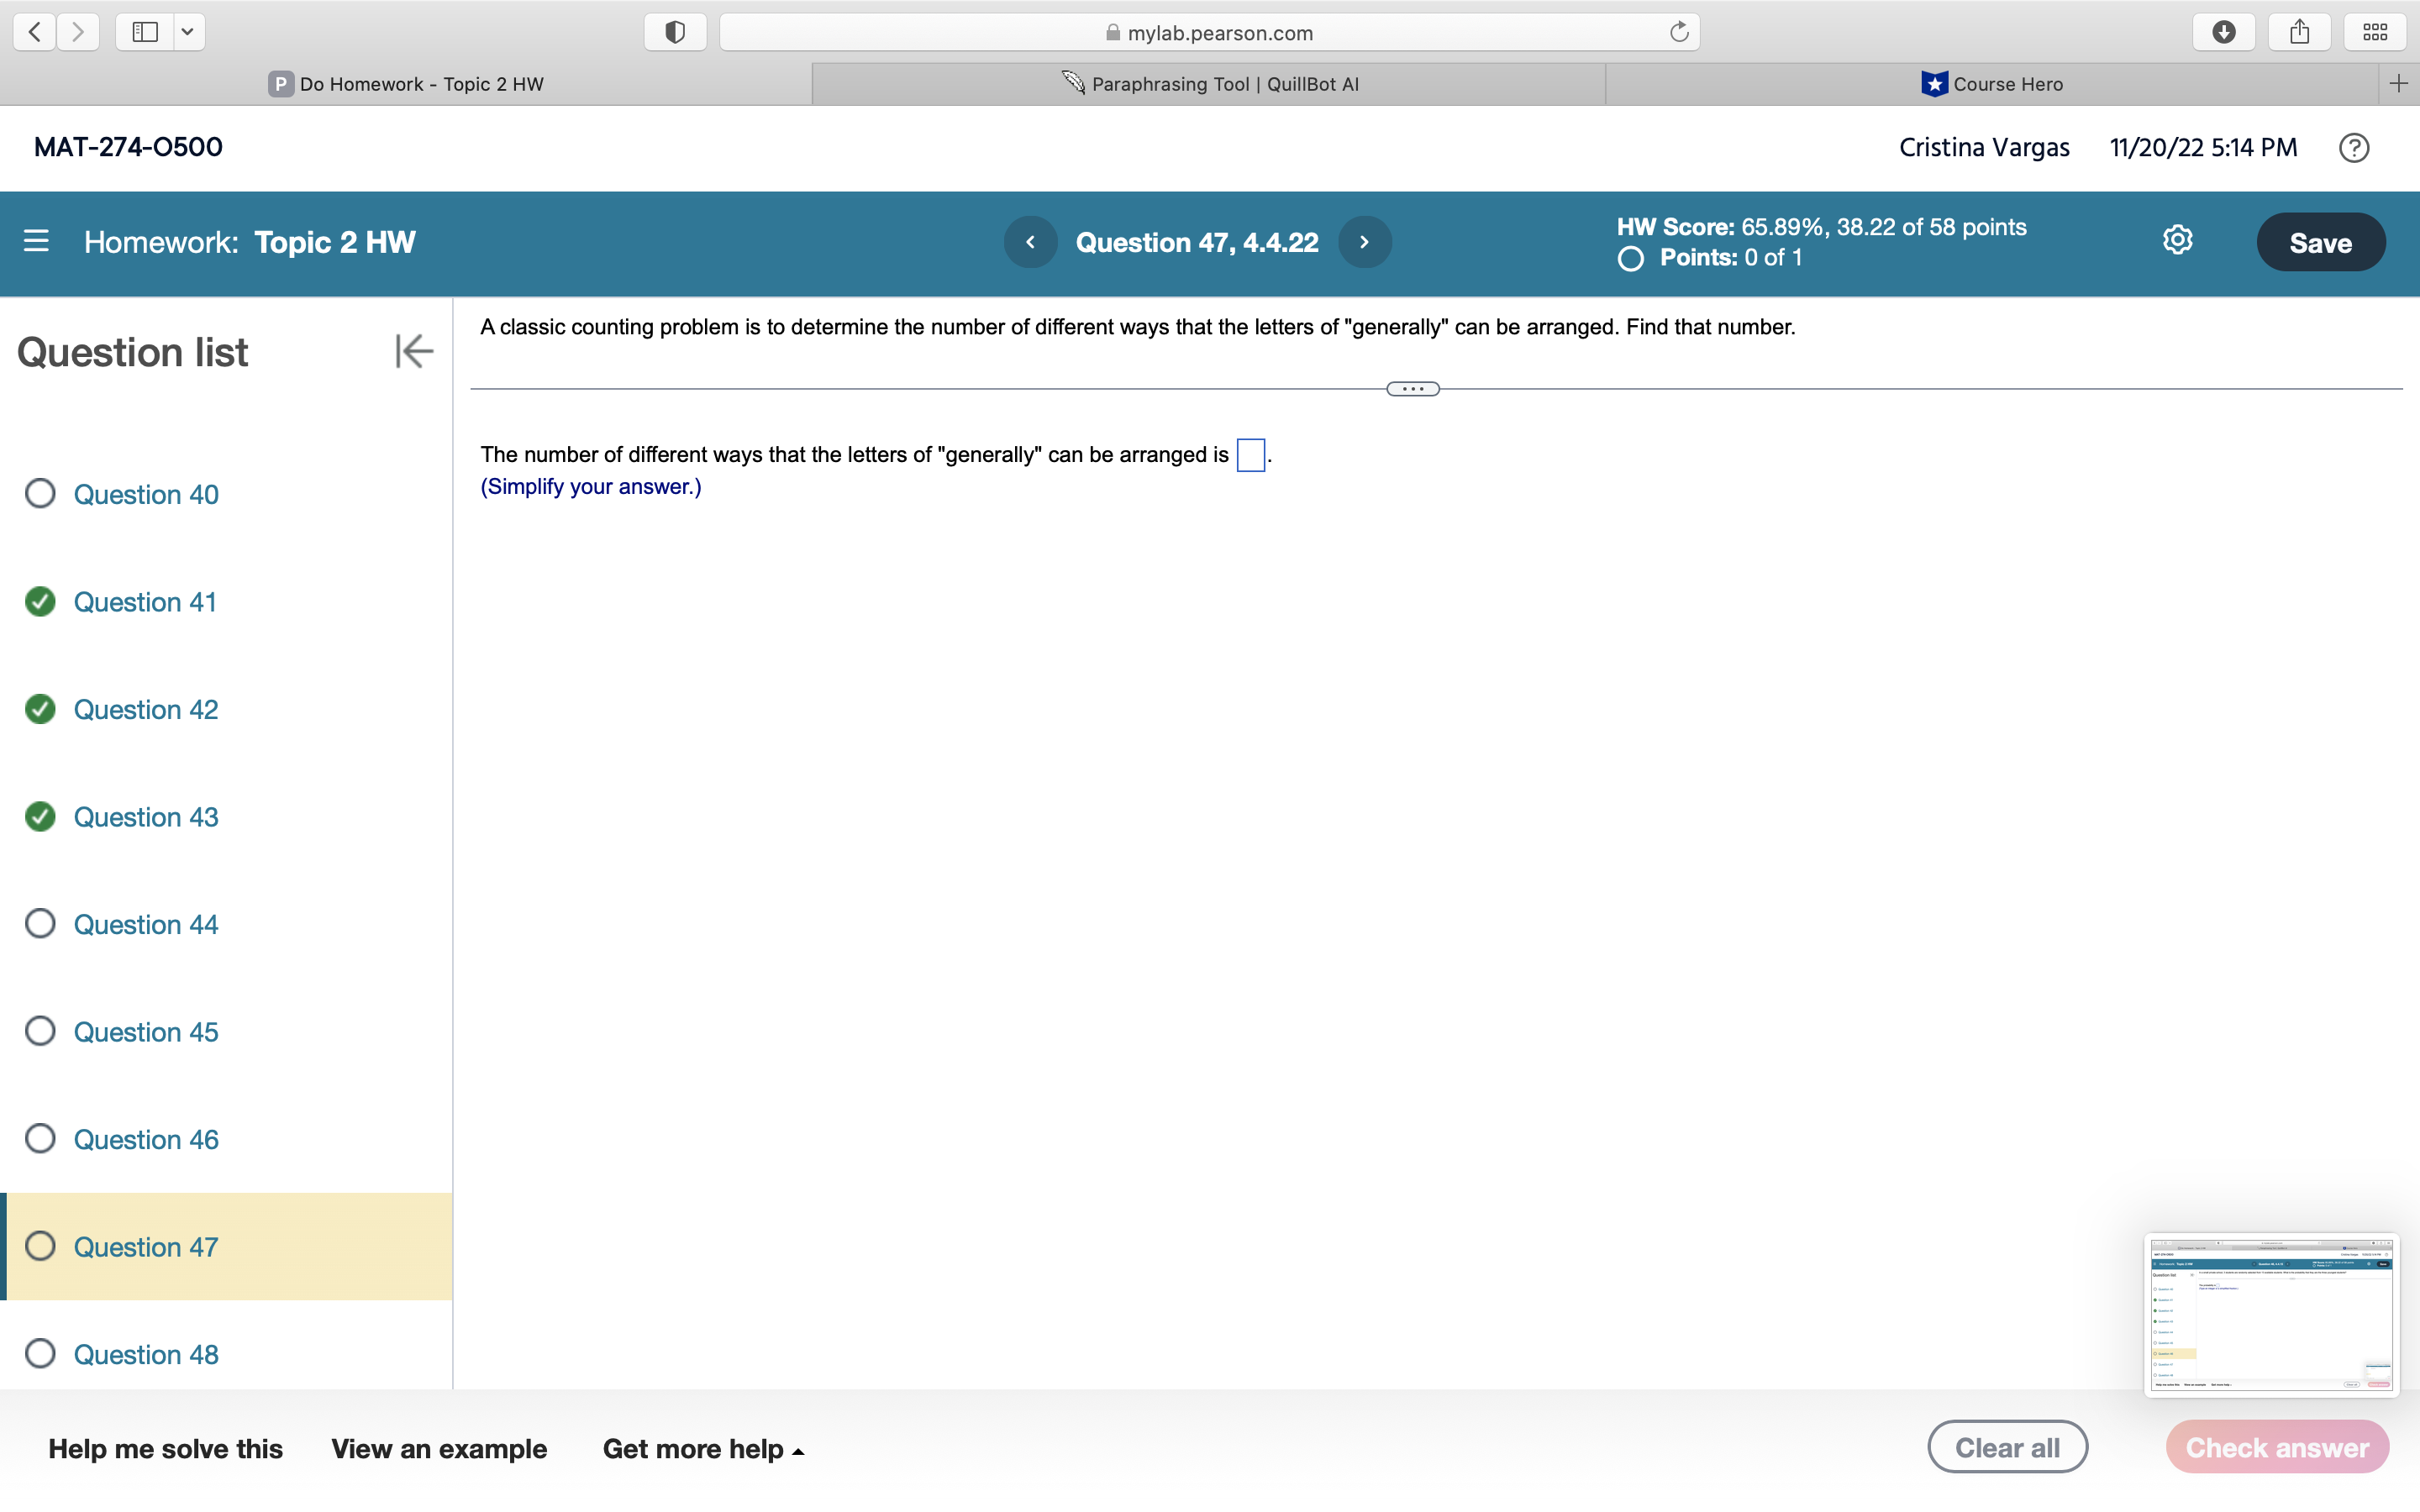Expand the Get more help menu
This screenshot has height=1512, width=2420.
[x=702, y=1448]
